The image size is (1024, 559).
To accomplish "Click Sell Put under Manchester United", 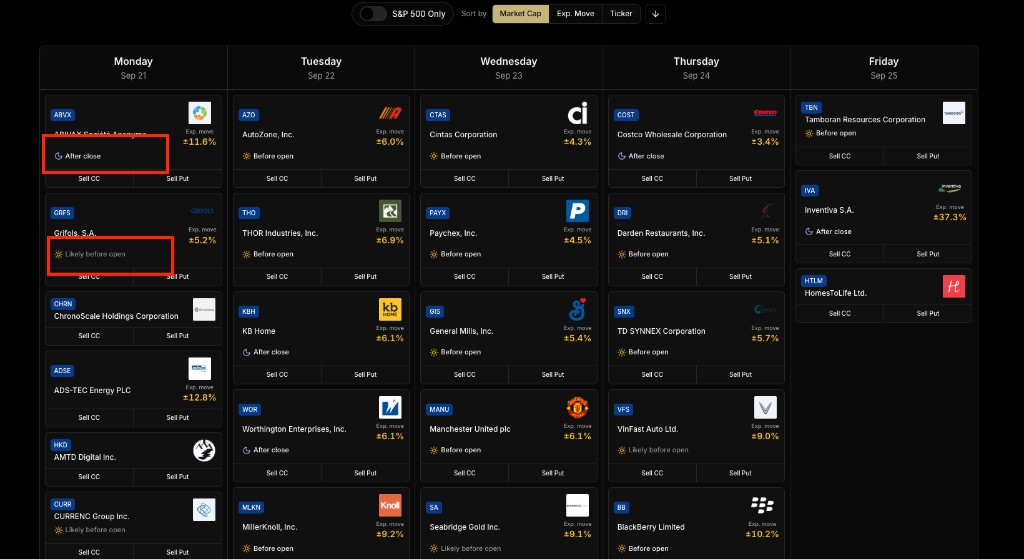I will (x=552, y=473).
